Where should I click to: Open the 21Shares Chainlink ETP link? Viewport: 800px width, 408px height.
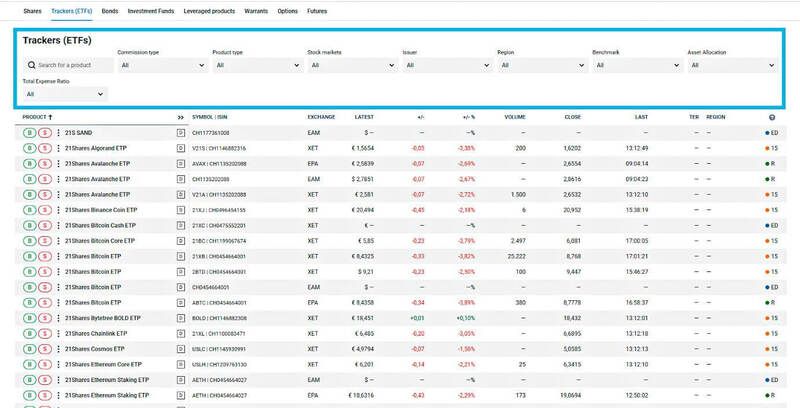[x=96, y=334]
